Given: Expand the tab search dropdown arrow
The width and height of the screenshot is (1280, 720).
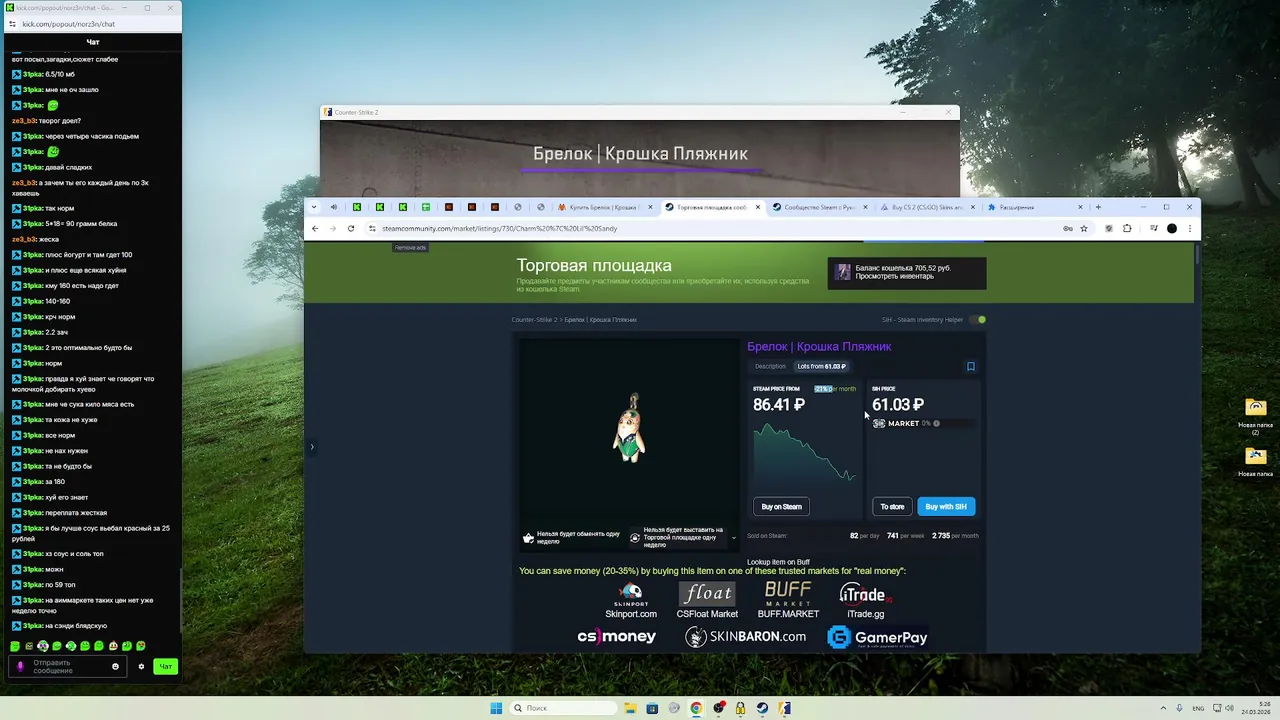Looking at the screenshot, I should point(314,207).
